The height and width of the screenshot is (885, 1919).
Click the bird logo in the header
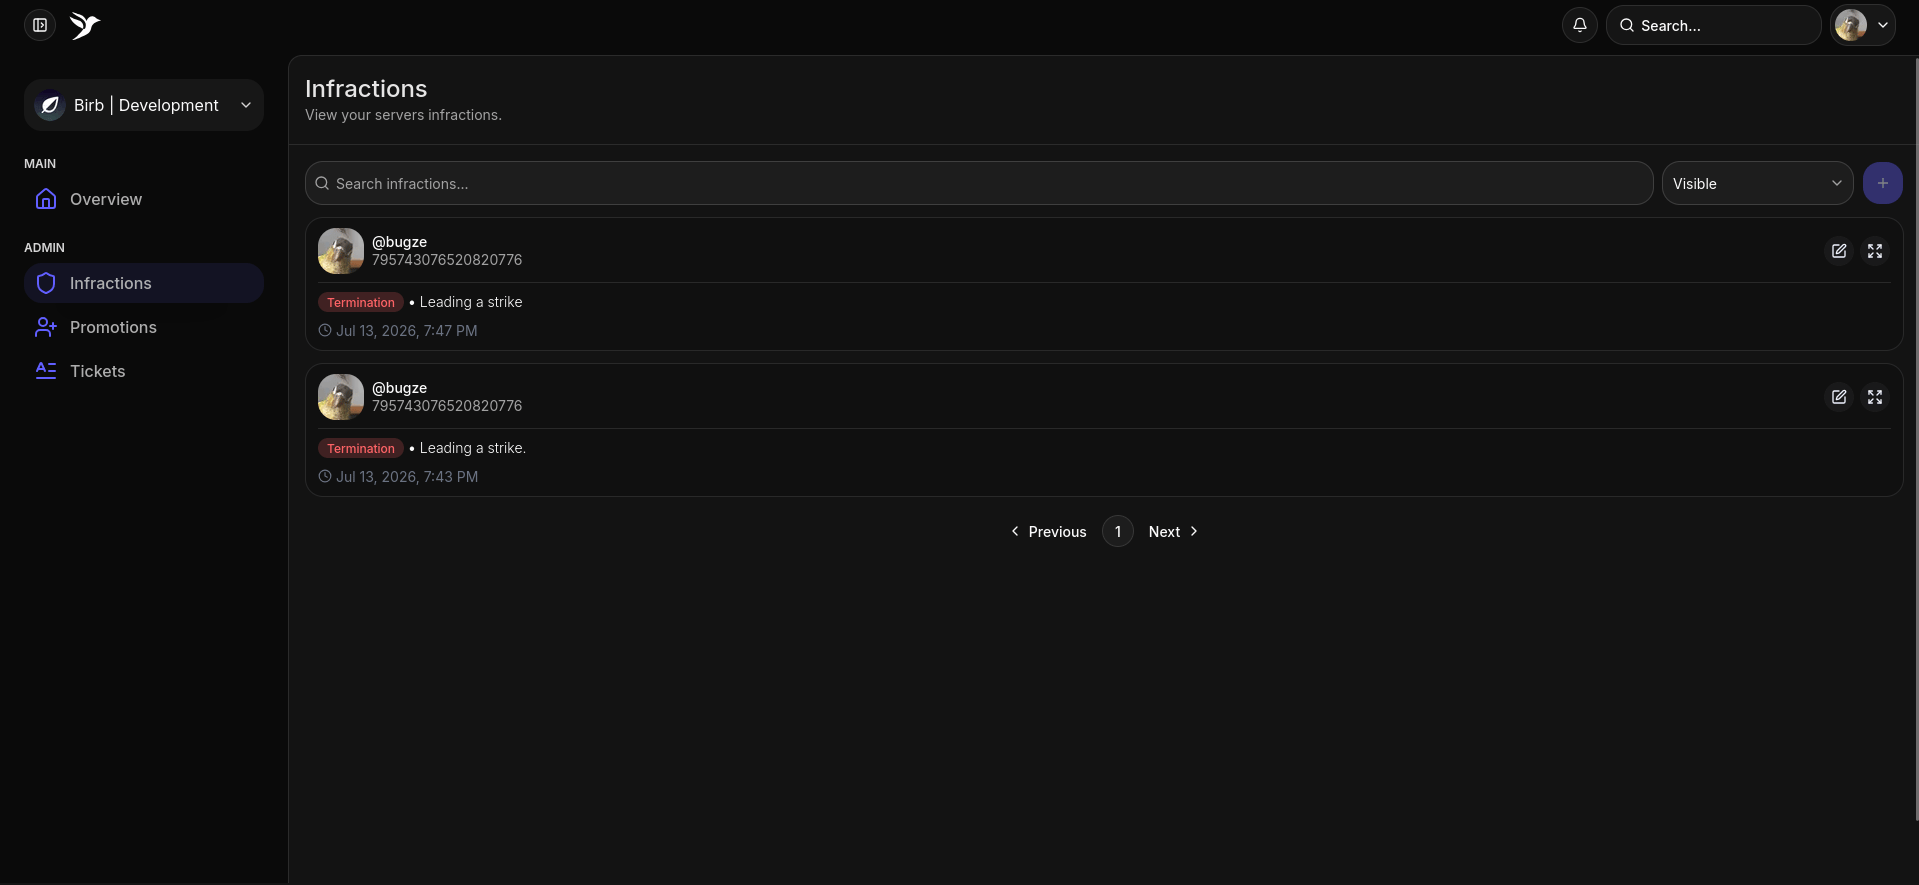(x=85, y=25)
